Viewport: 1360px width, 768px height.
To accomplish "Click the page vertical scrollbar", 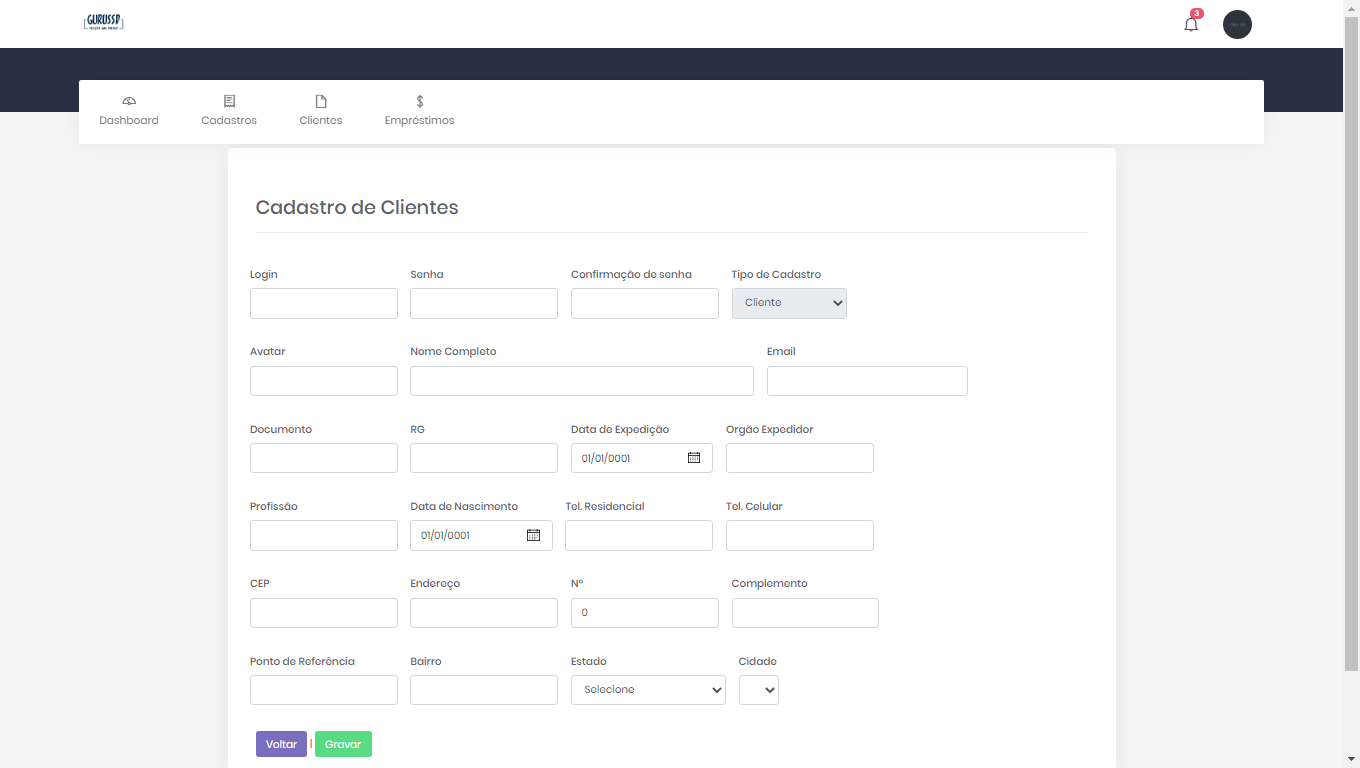I will (1351, 340).
